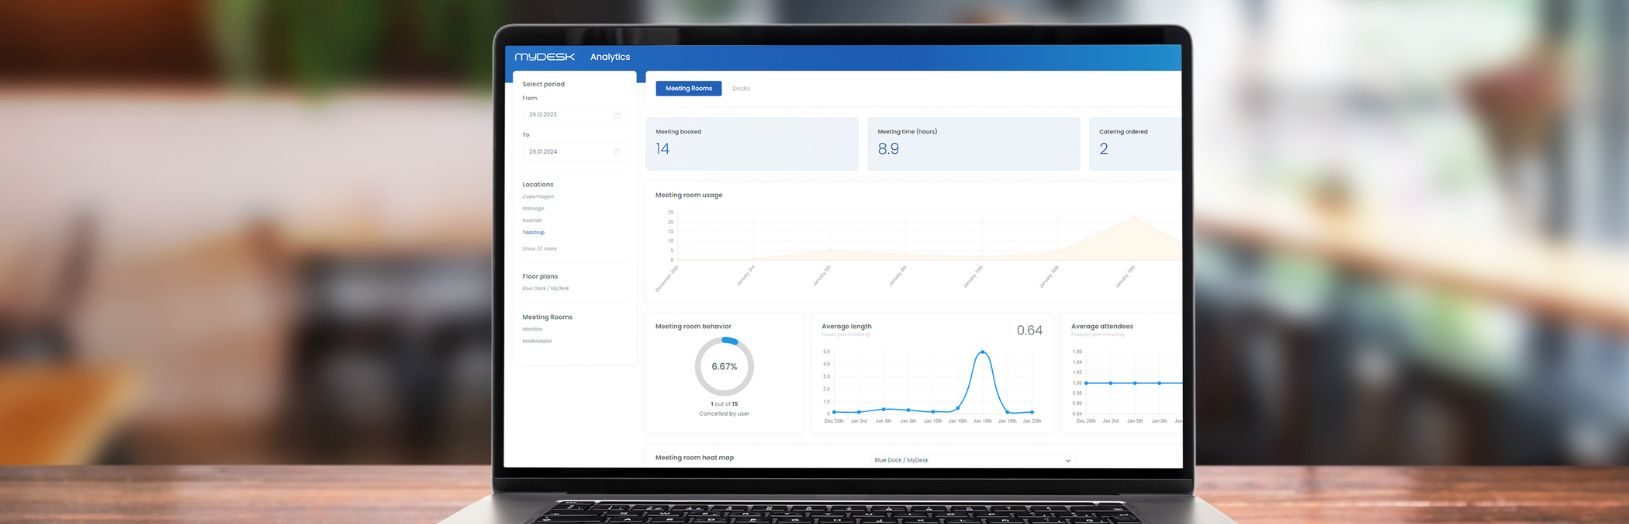Click the 'Meeting time (hours)' 8.9 card

(x=973, y=144)
